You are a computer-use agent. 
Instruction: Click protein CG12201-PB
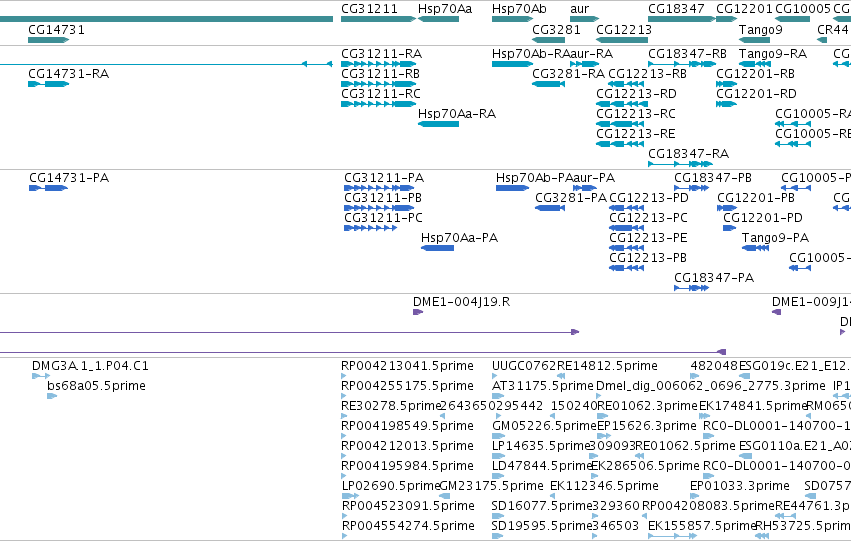(727, 208)
